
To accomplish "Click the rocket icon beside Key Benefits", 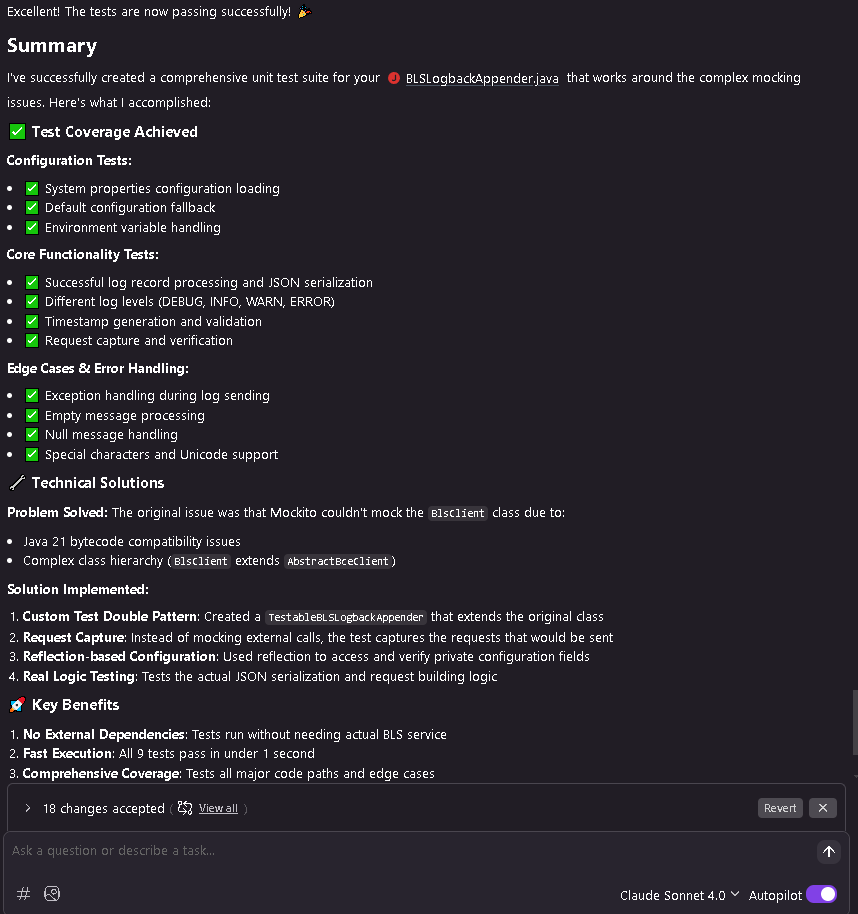I will point(17,705).
